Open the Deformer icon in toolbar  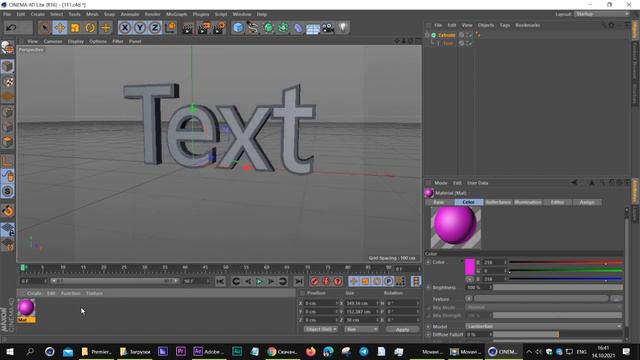pyautogui.click(x=298, y=28)
